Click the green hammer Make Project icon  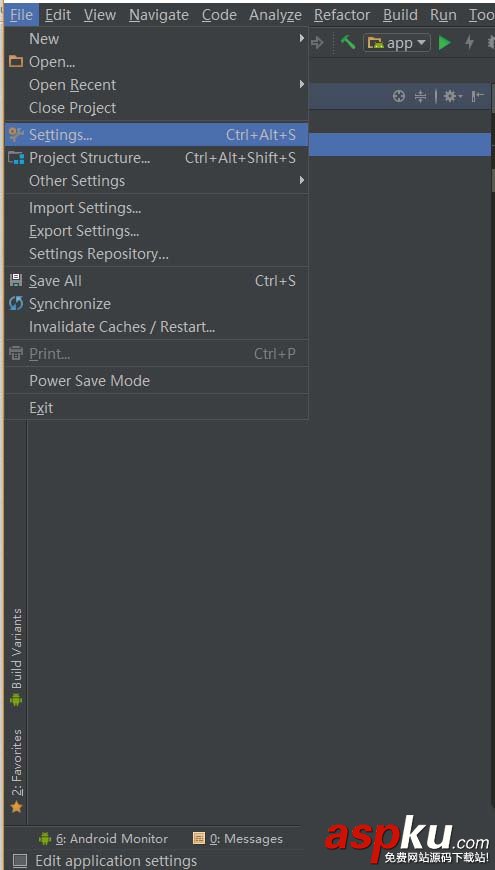[348, 42]
